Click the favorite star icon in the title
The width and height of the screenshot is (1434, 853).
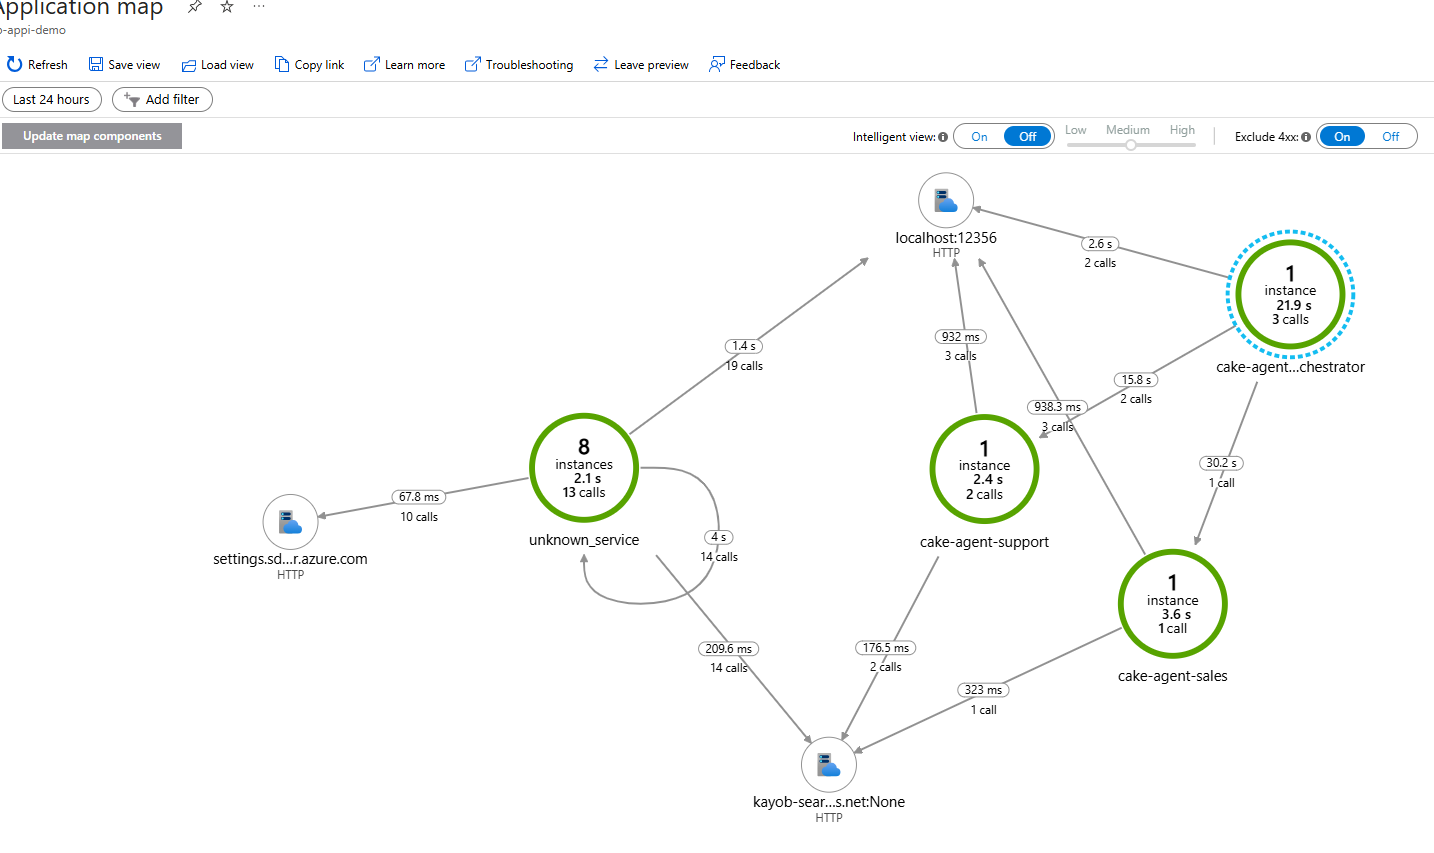tap(227, 7)
